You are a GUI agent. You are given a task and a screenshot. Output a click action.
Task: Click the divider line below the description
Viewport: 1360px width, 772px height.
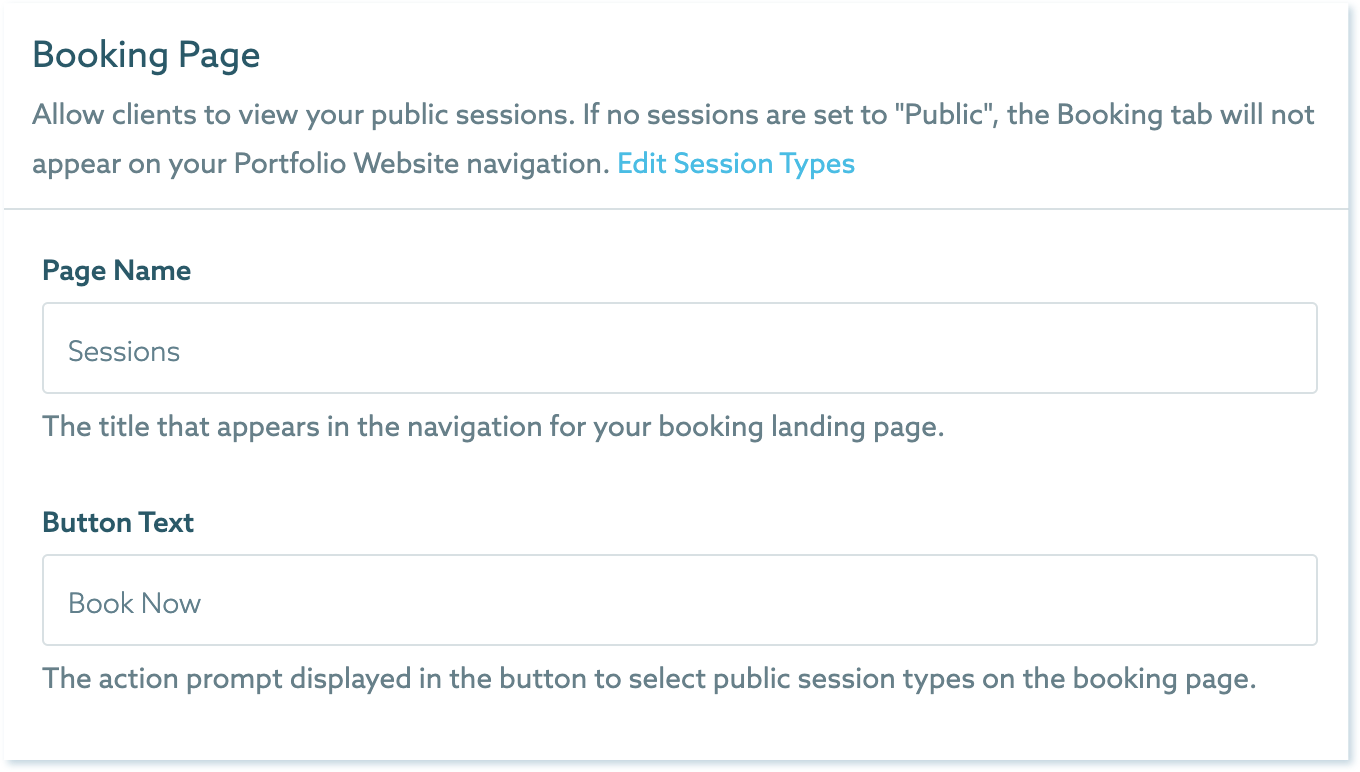coord(679,209)
